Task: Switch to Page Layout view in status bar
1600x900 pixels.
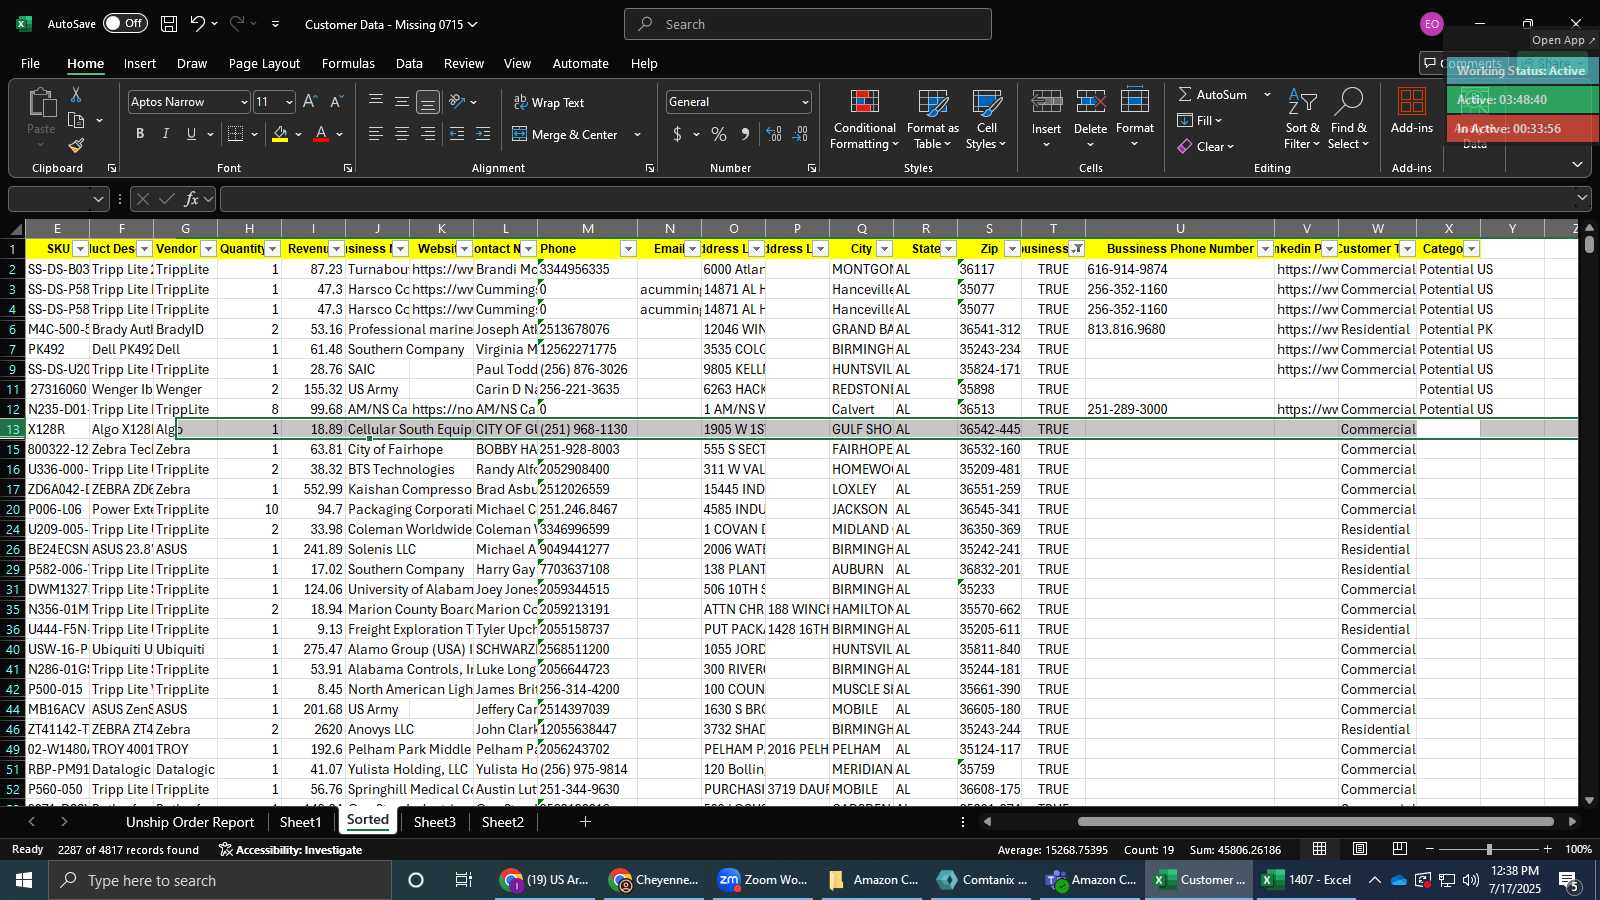Action: (x=1360, y=849)
